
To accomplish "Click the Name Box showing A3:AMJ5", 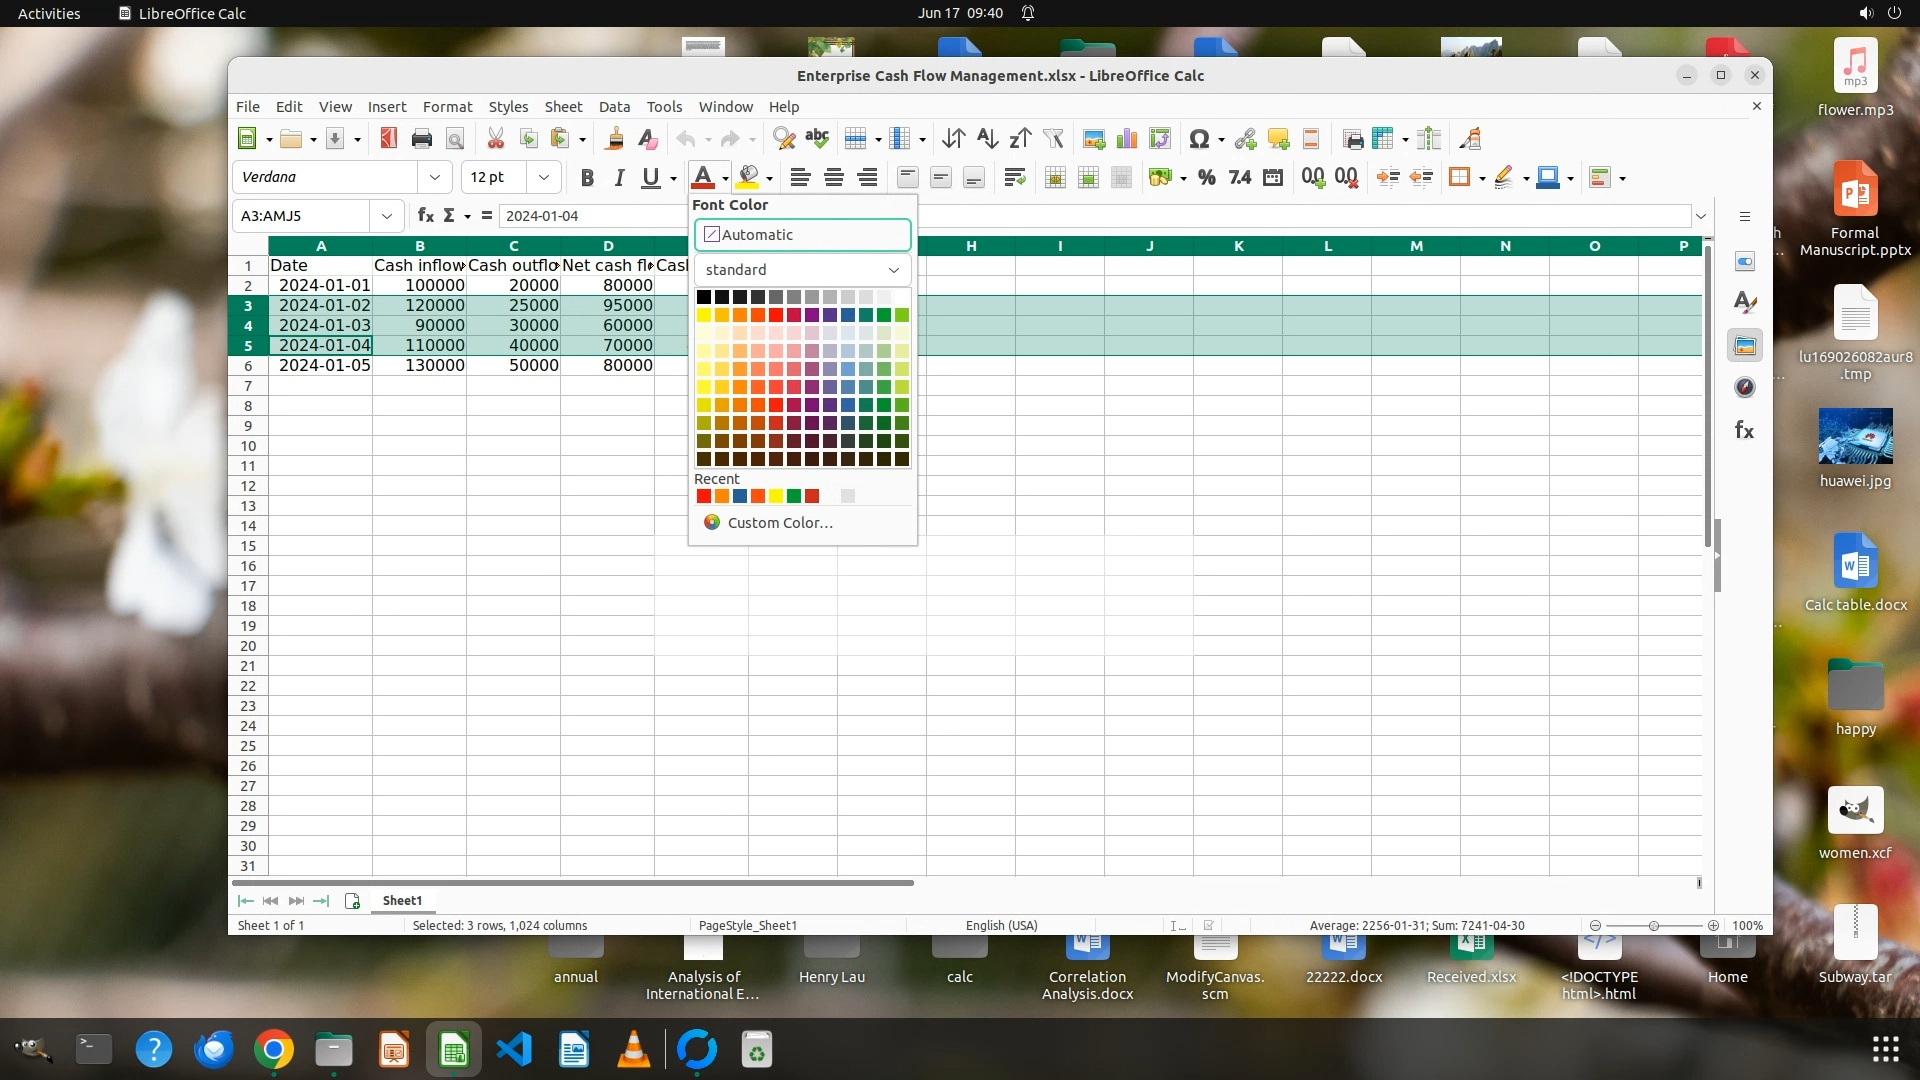I will pyautogui.click(x=300, y=216).
